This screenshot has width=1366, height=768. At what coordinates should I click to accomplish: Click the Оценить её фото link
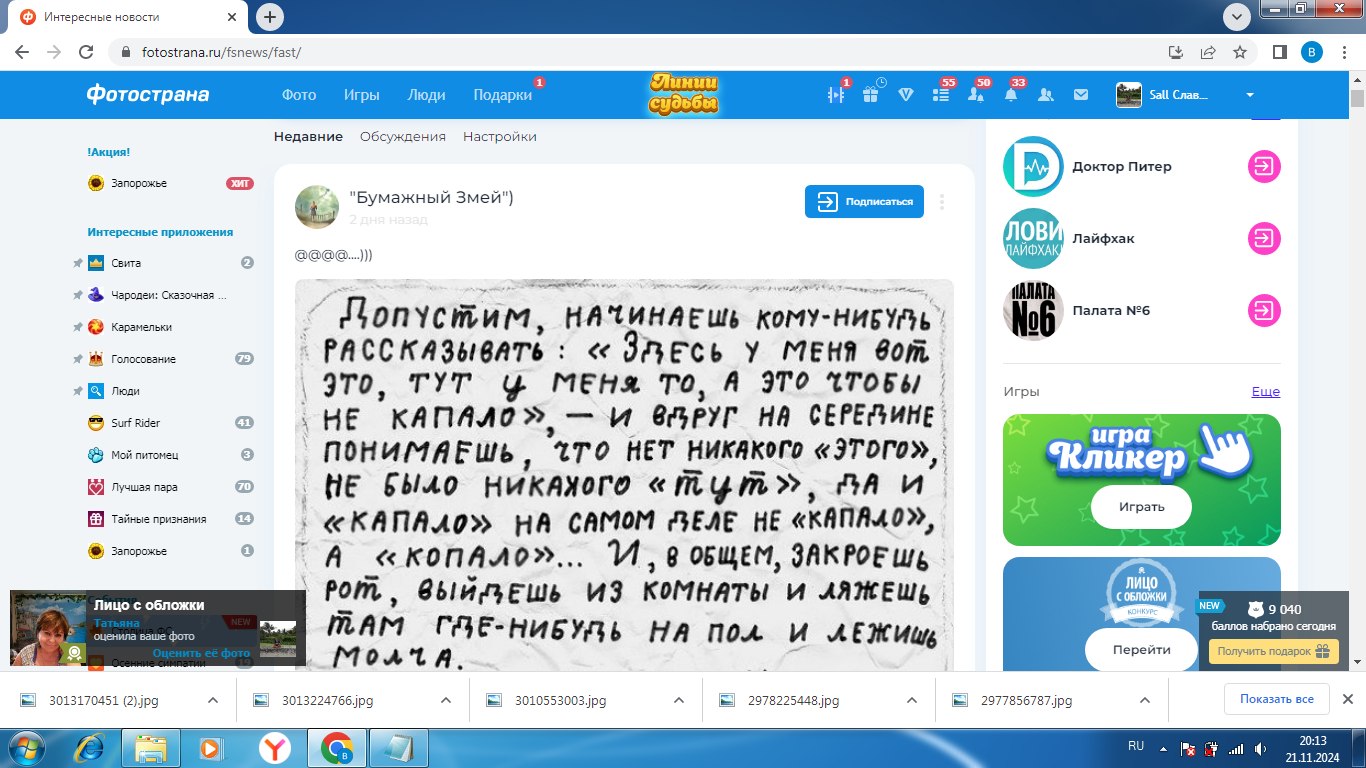(x=202, y=653)
